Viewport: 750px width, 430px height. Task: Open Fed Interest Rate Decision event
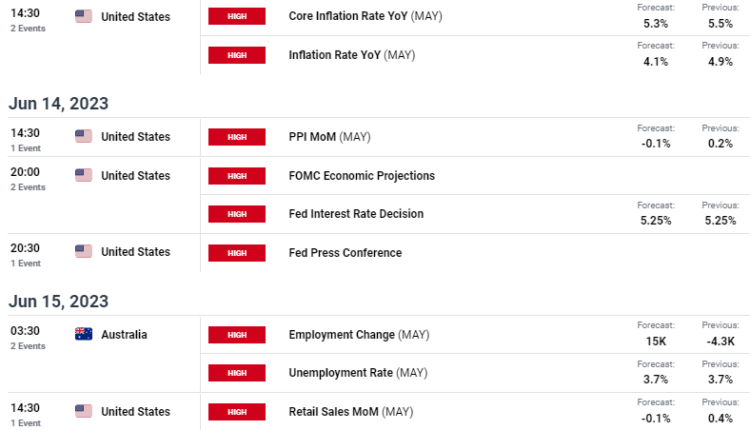pyautogui.click(x=355, y=214)
